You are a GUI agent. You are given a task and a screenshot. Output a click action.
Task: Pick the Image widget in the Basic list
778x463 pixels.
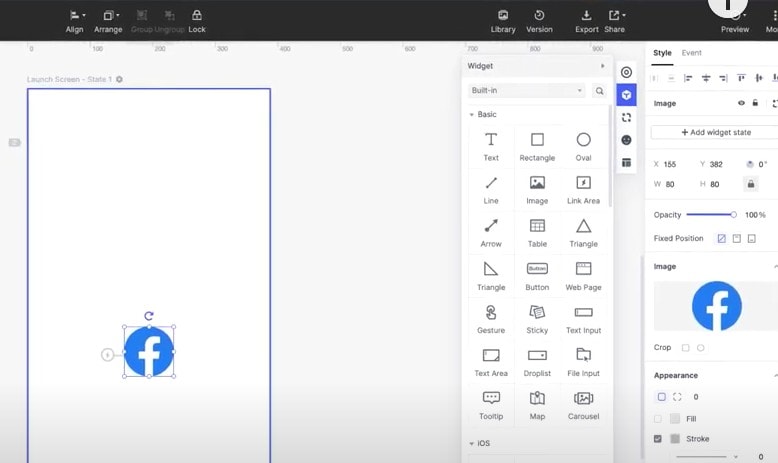pos(537,190)
